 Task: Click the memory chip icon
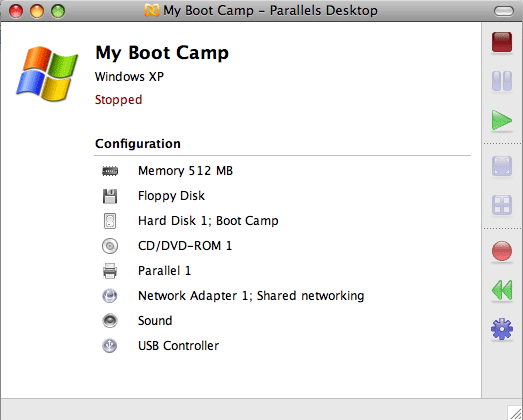[110, 171]
